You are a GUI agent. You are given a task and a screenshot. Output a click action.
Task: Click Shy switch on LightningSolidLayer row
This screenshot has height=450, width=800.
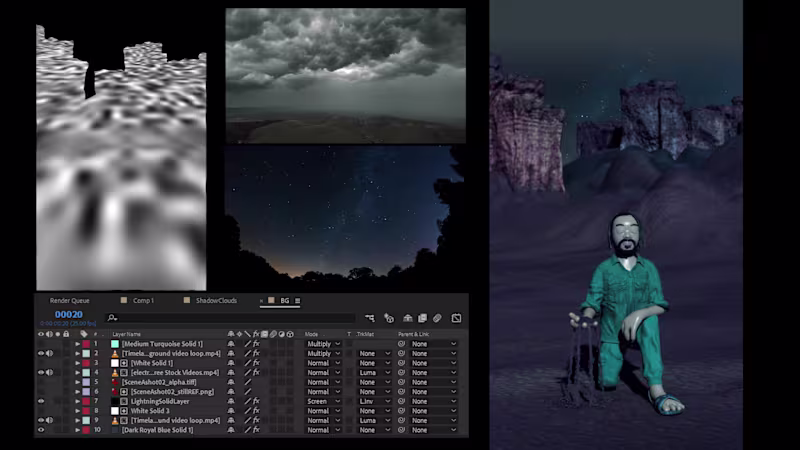tap(231, 402)
